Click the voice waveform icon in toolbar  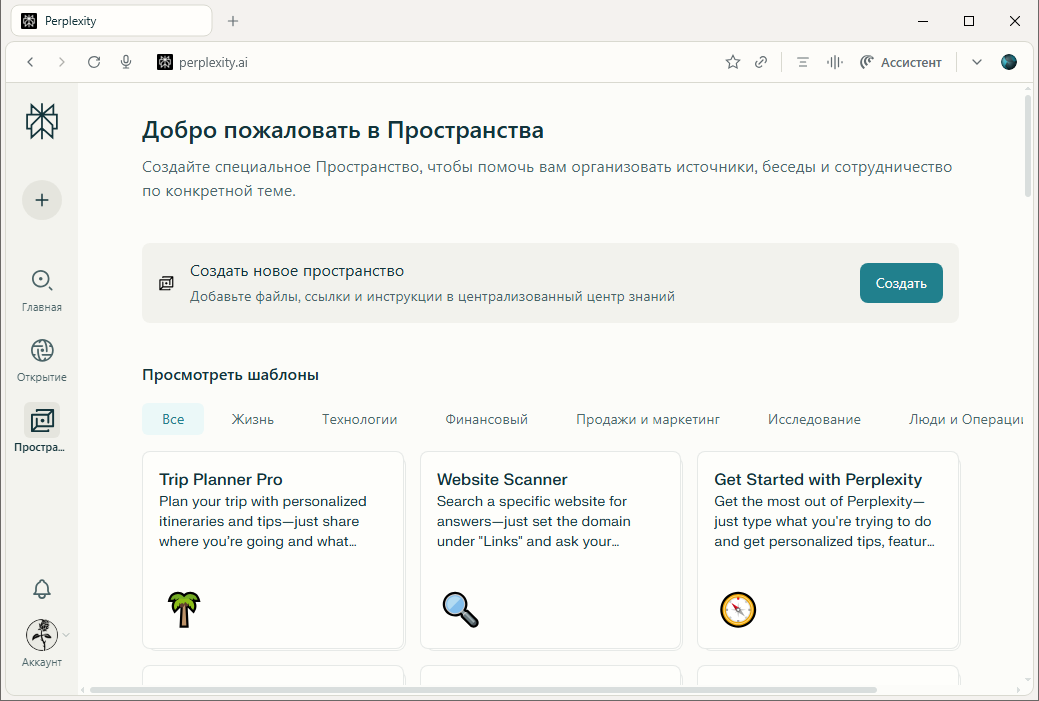tap(834, 62)
